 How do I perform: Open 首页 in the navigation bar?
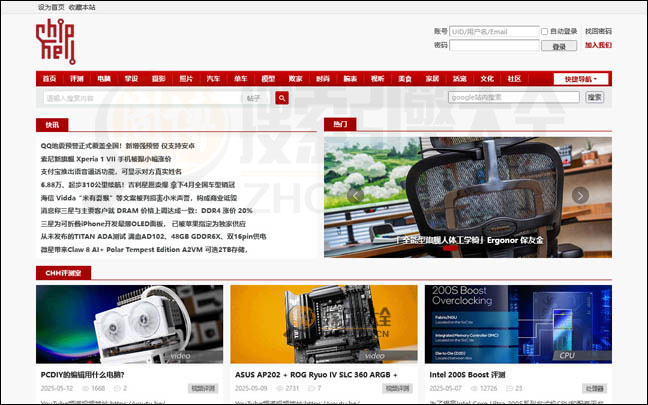coord(49,79)
